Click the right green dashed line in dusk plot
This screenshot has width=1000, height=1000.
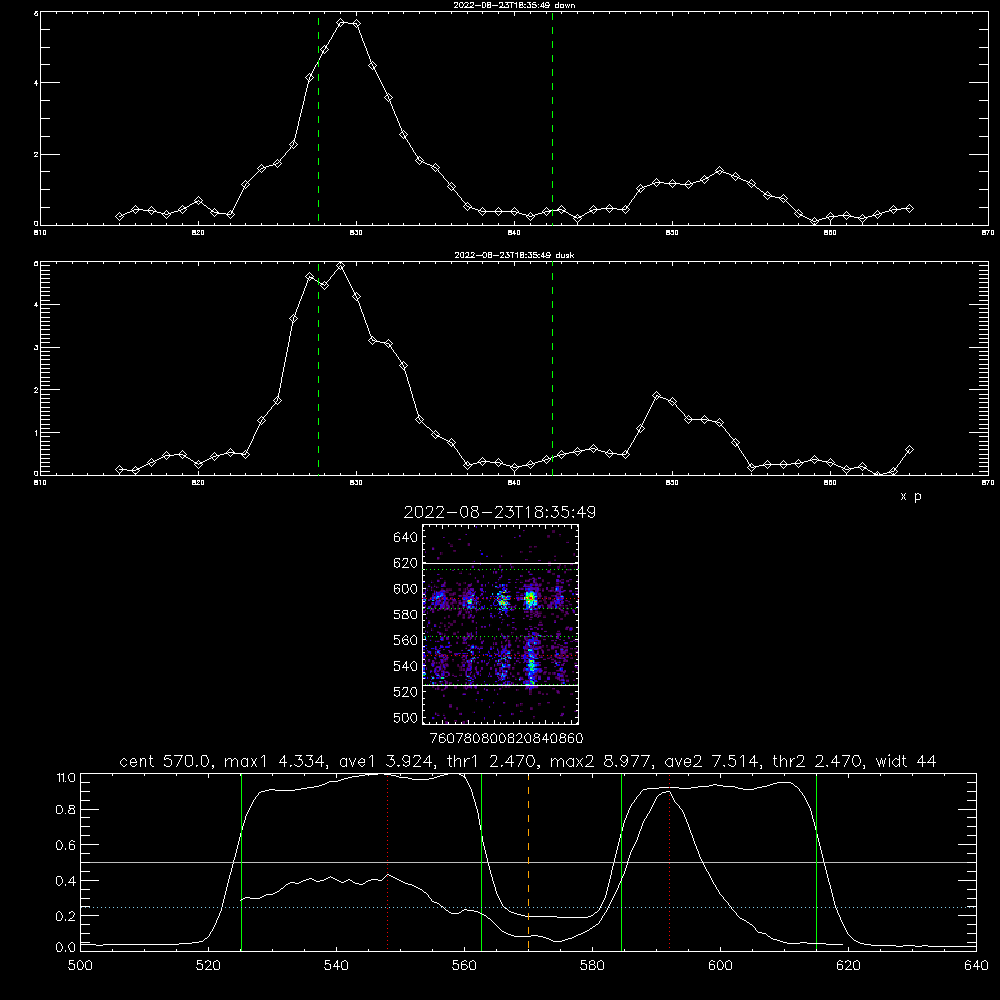click(552, 369)
